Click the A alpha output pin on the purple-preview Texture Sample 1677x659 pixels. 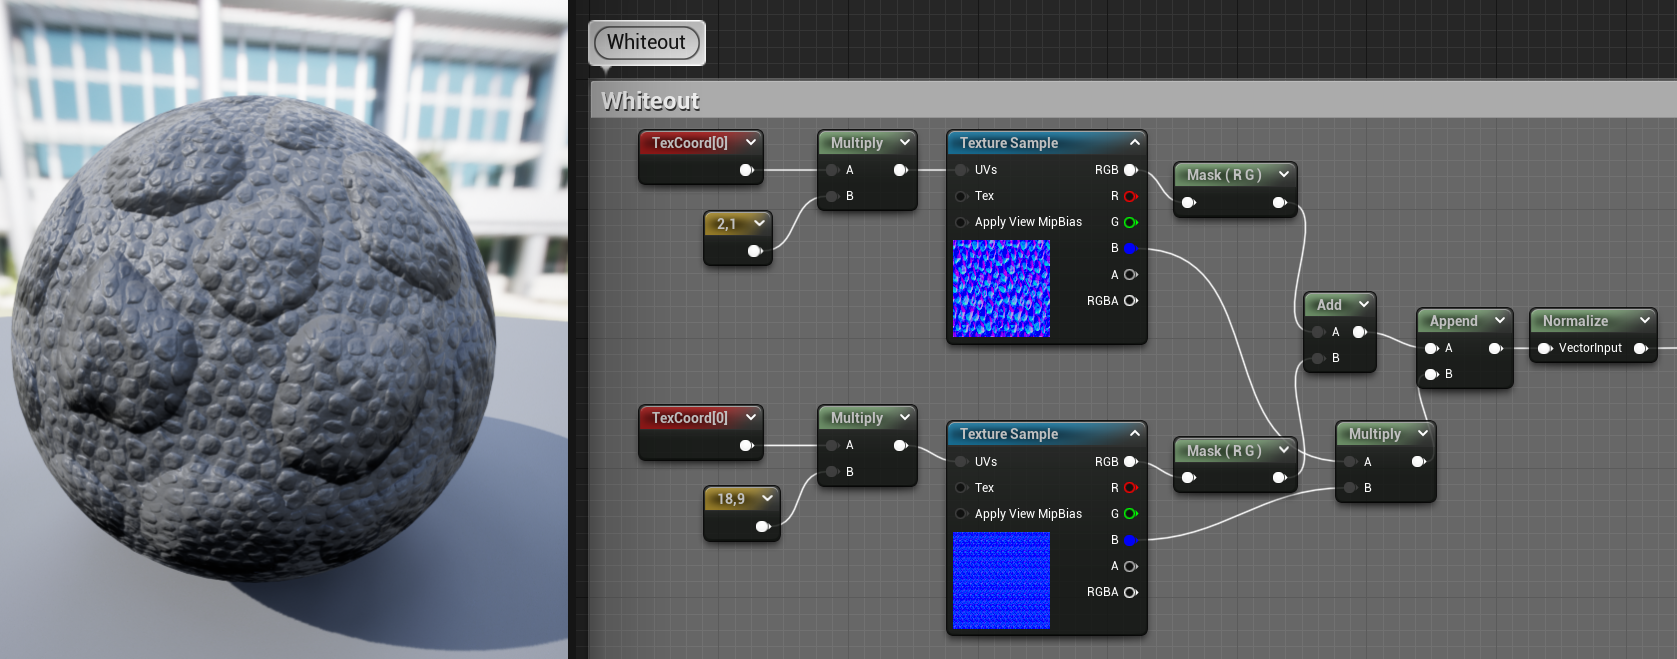(x=1131, y=274)
